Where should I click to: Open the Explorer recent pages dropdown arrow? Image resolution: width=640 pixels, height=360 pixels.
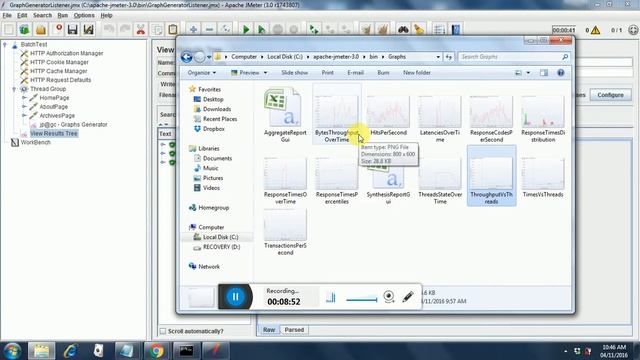tap(209, 57)
